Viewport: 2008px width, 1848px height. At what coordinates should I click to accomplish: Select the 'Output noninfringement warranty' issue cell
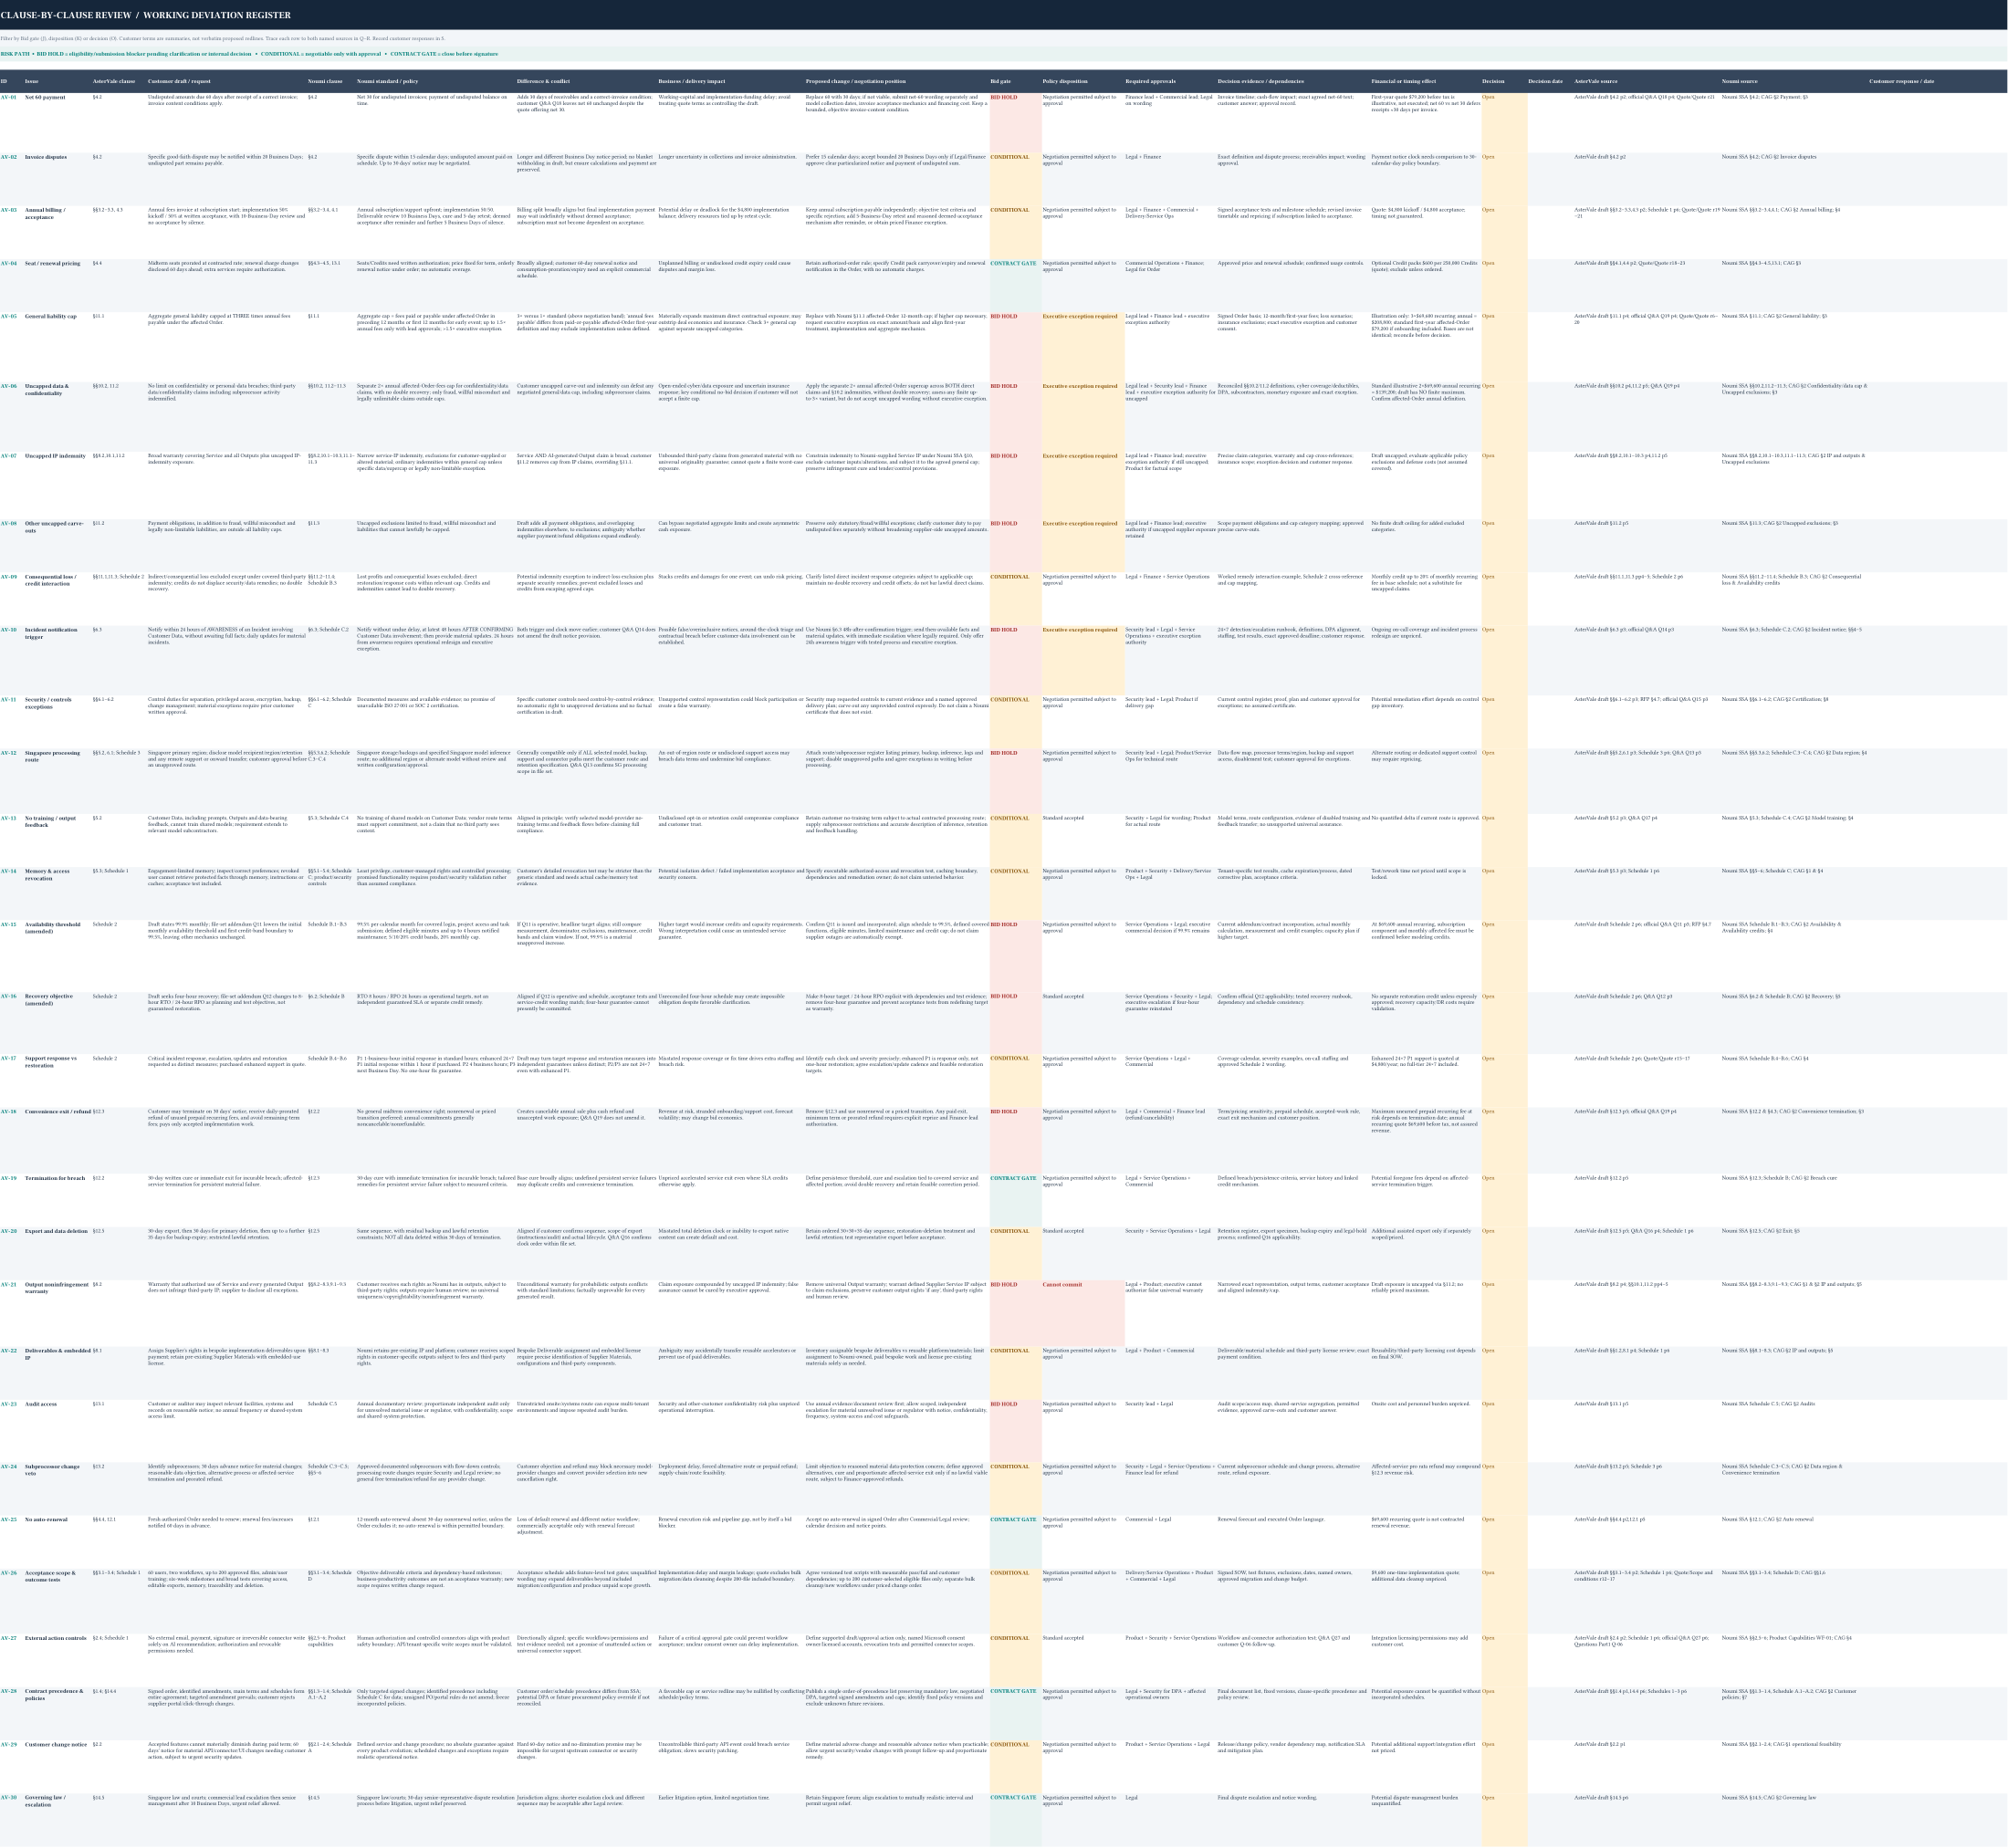(57, 1313)
